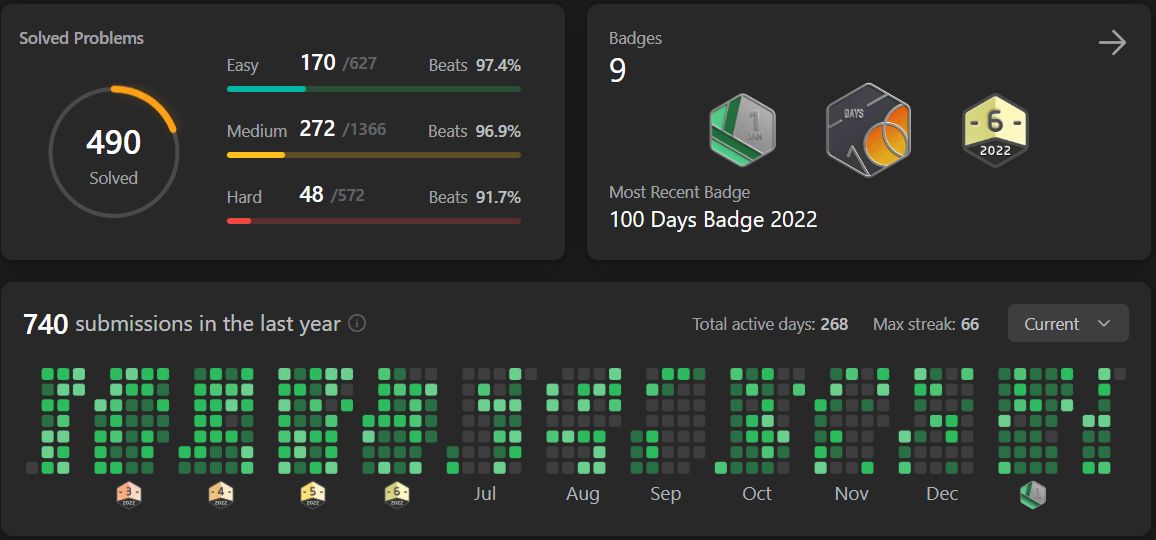Click the Easy difficulty label
Image resolution: width=1156 pixels, height=540 pixels.
pyautogui.click(x=243, y=65)
